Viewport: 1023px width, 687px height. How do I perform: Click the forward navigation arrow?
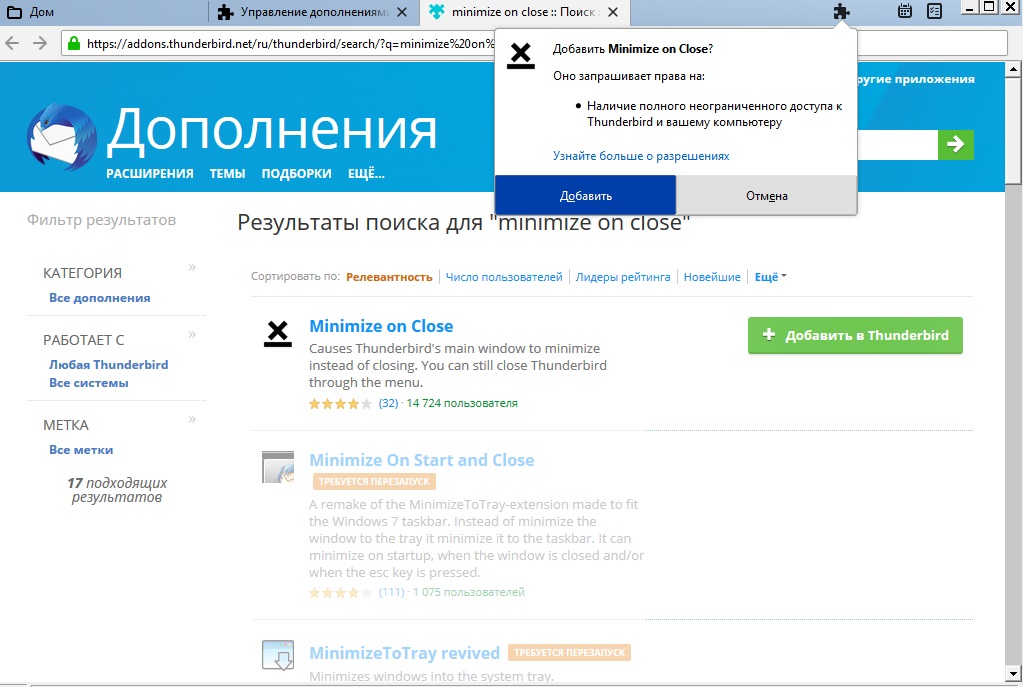click(40, 43)
